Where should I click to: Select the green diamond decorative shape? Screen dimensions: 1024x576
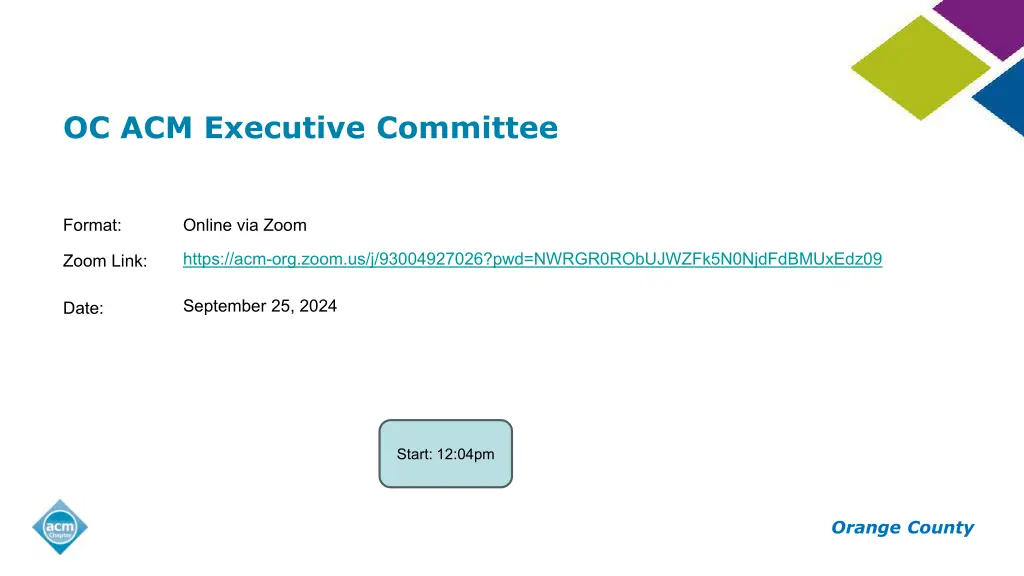tap(920, 66)
